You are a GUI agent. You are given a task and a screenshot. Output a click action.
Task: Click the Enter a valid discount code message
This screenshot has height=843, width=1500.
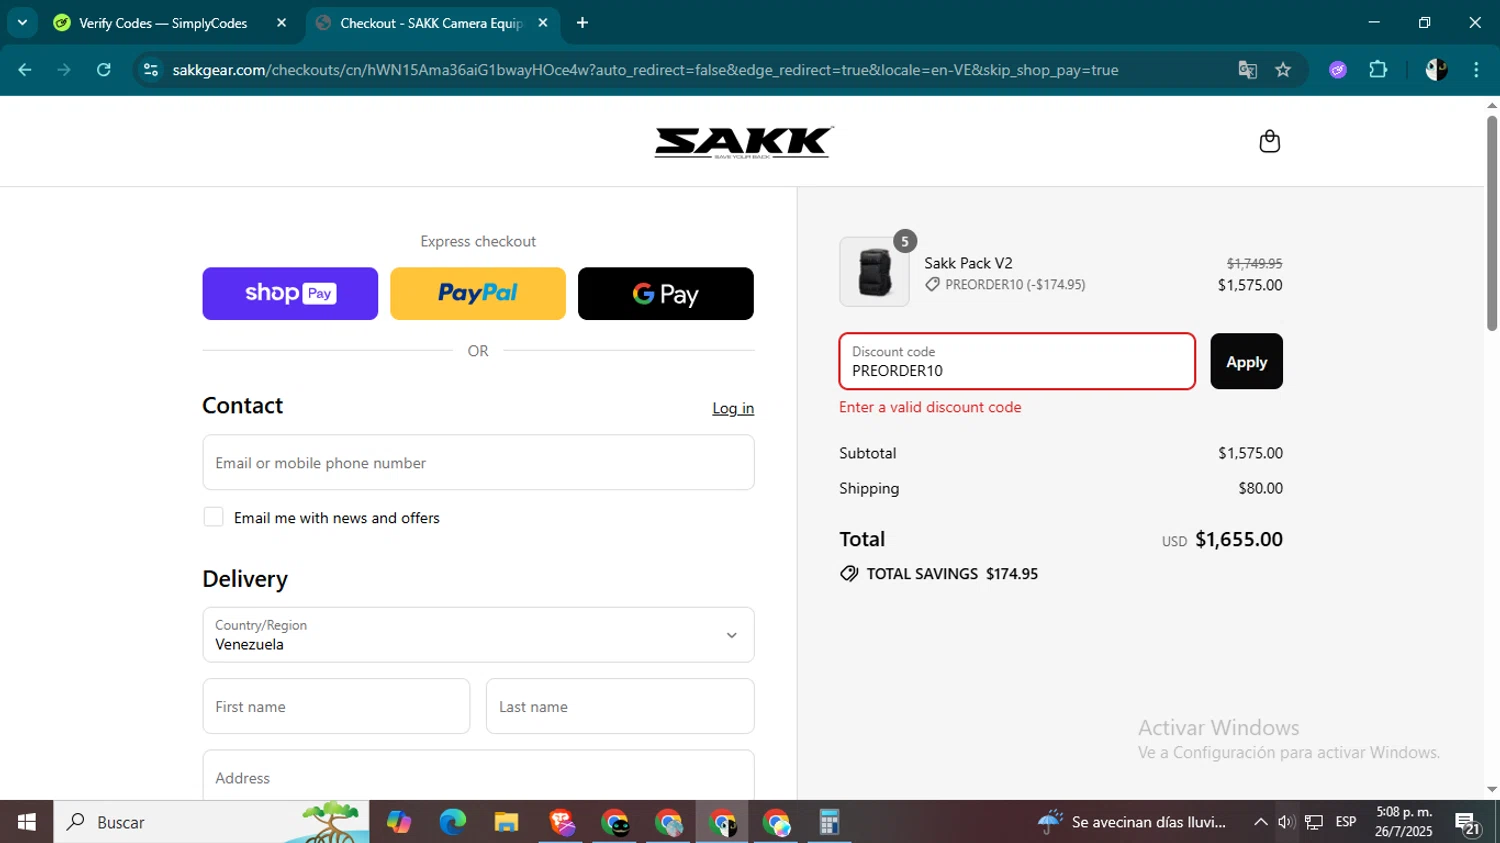pos(930,407)
